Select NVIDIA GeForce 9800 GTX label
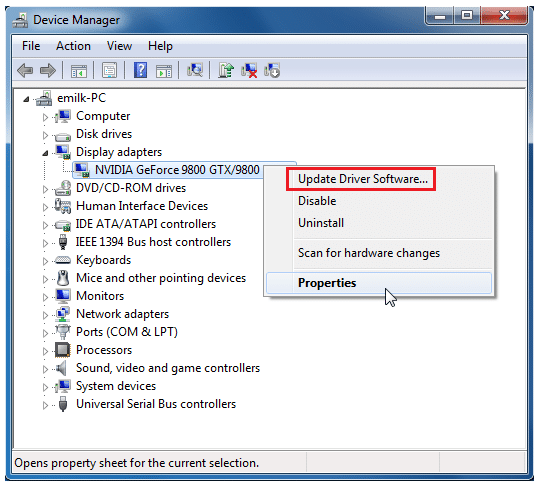This screenshot has height=492, width=542. (177, 170)
